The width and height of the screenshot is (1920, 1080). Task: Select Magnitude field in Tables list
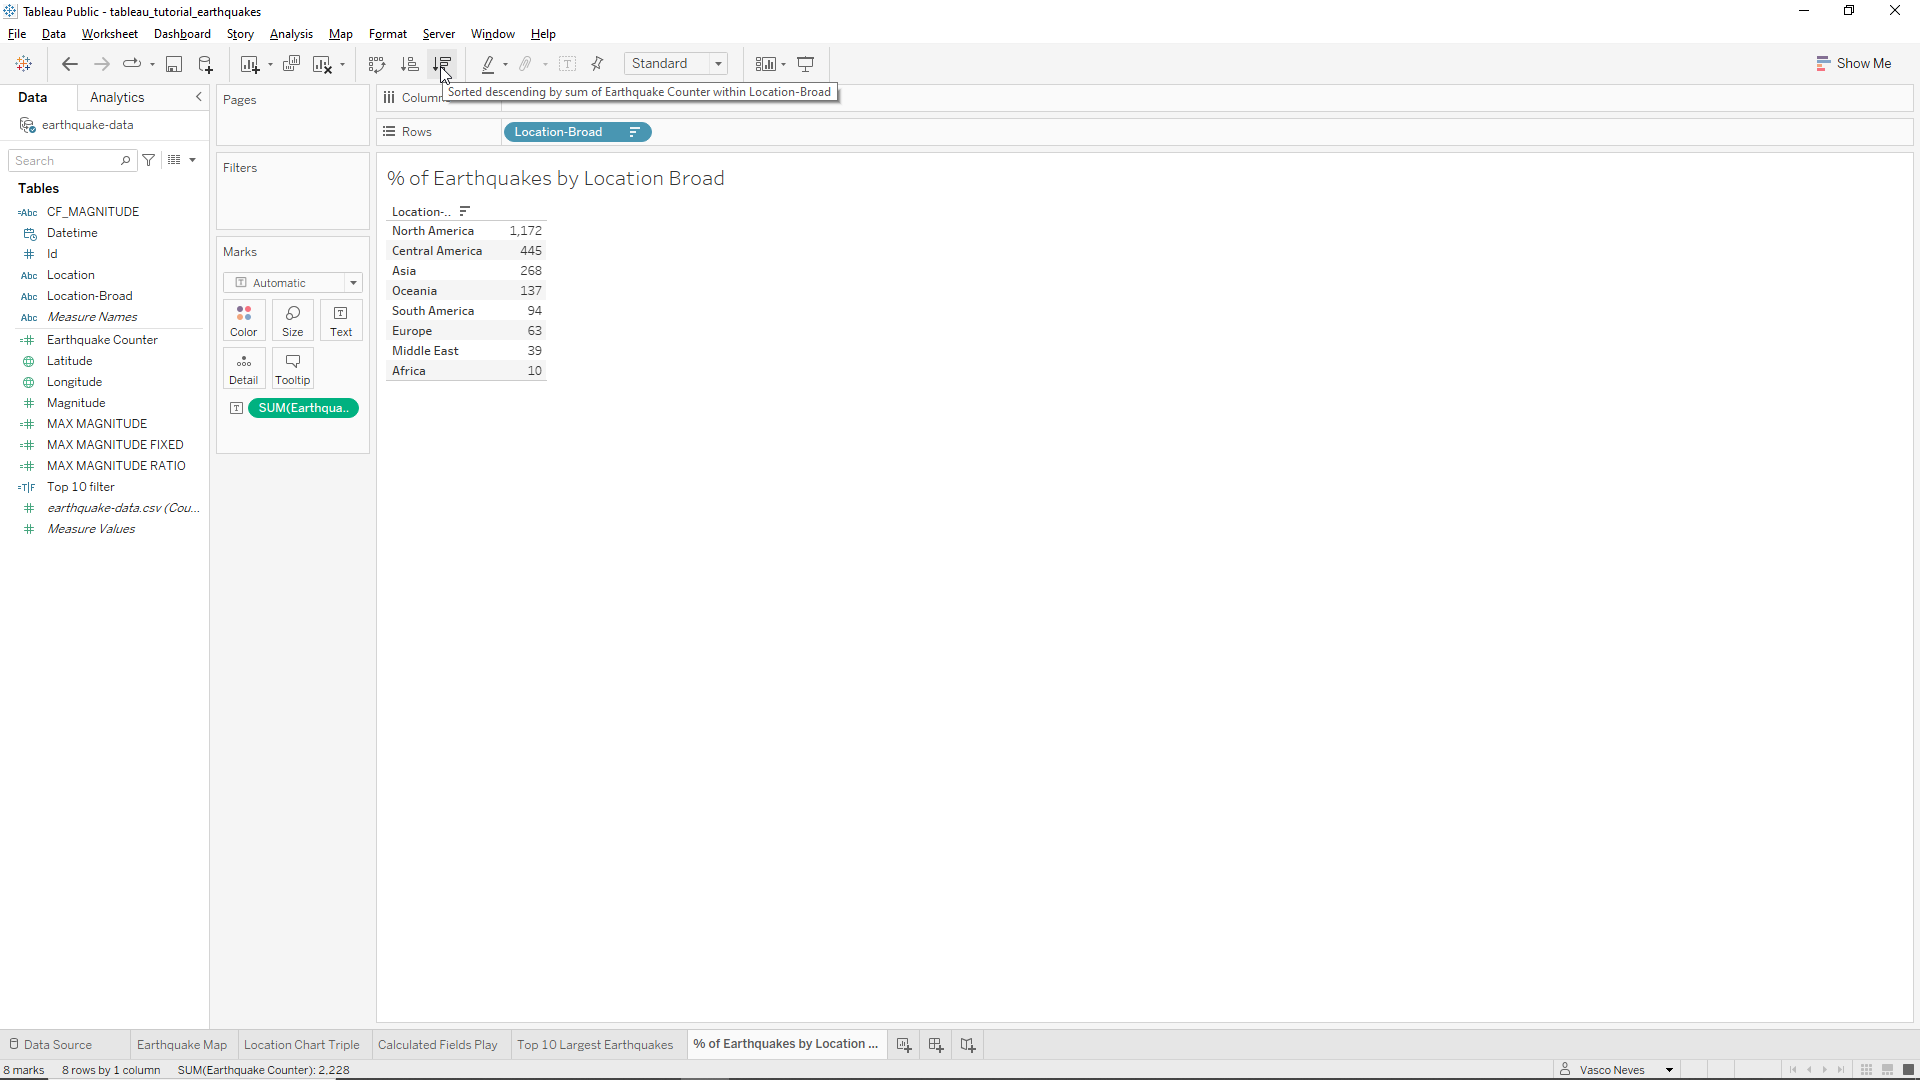click(76, 403)
